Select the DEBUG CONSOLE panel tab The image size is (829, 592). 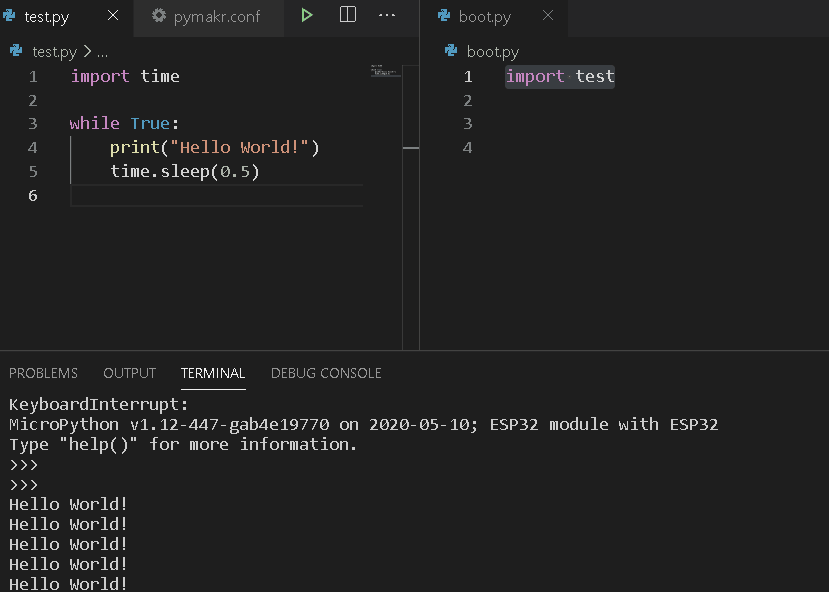(326, 373)
